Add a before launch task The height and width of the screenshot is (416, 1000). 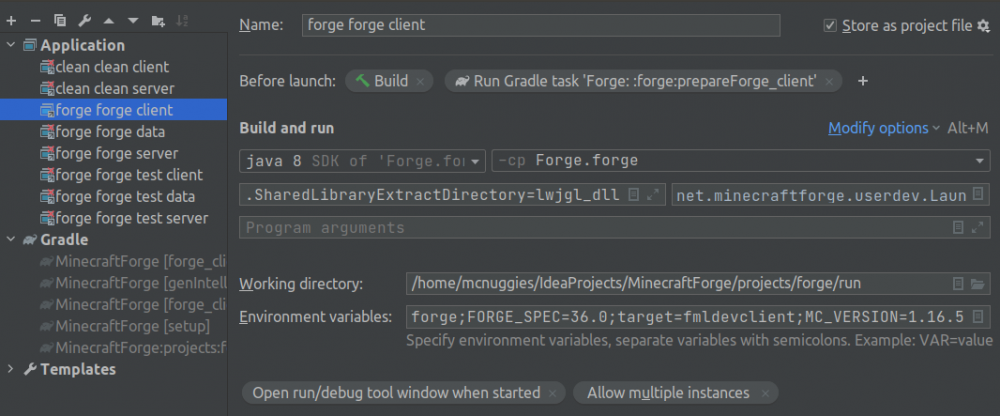[x=863, y=81]
